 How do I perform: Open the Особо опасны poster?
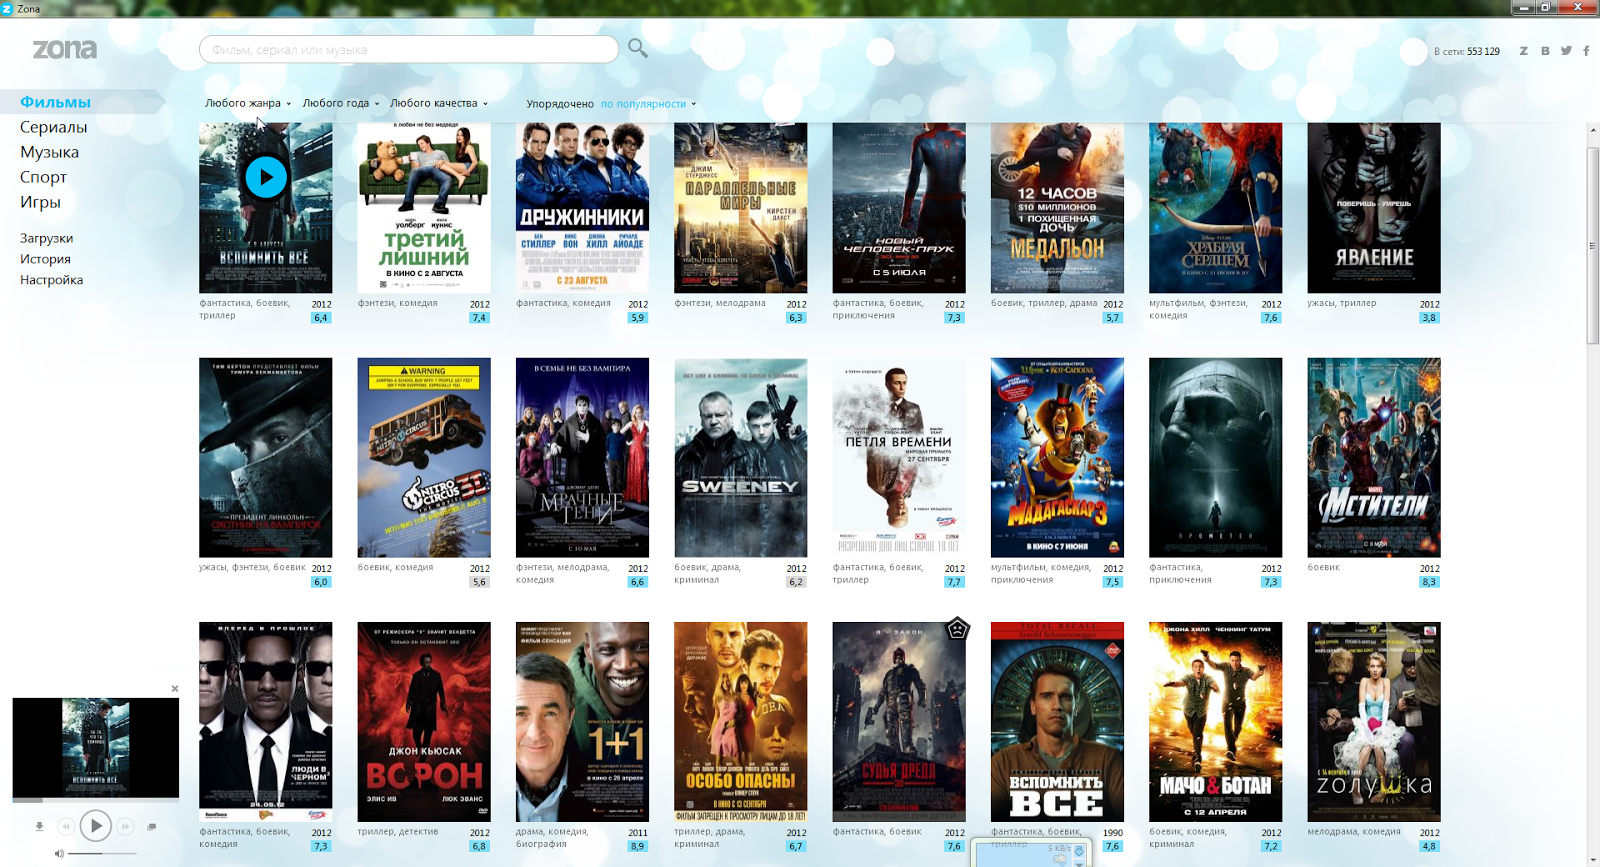pyautogui.click(x=741, y=722)
